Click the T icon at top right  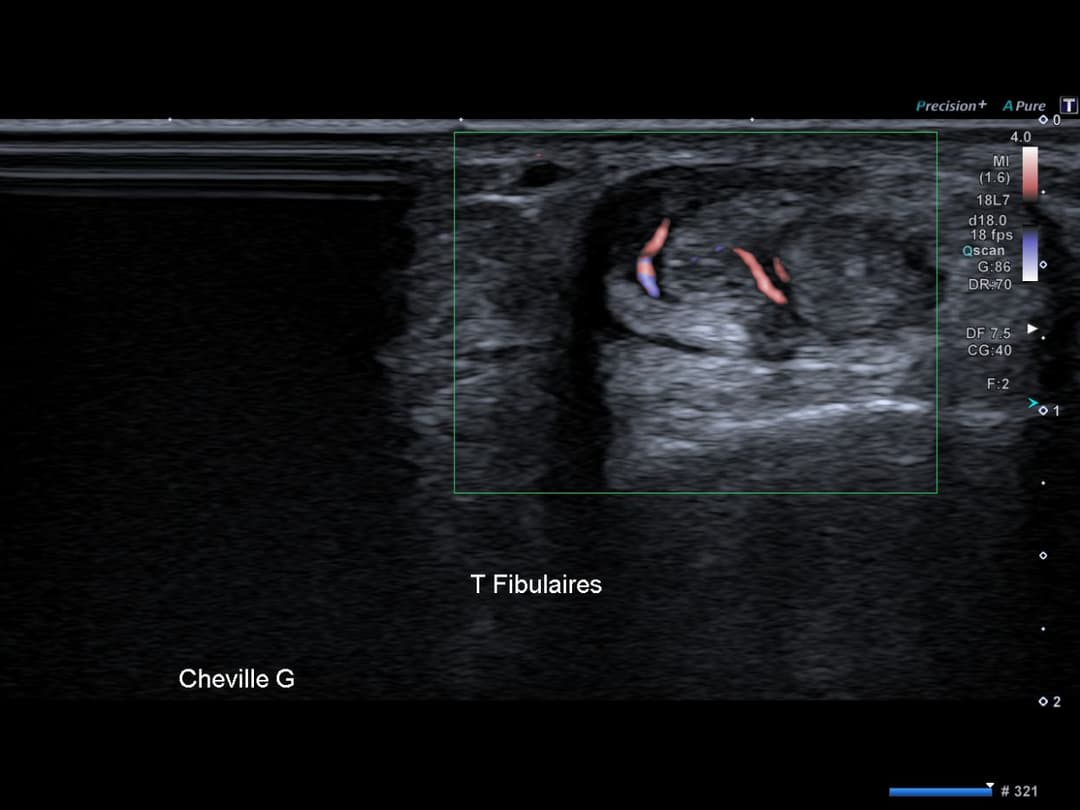[x=1068, y=105]
